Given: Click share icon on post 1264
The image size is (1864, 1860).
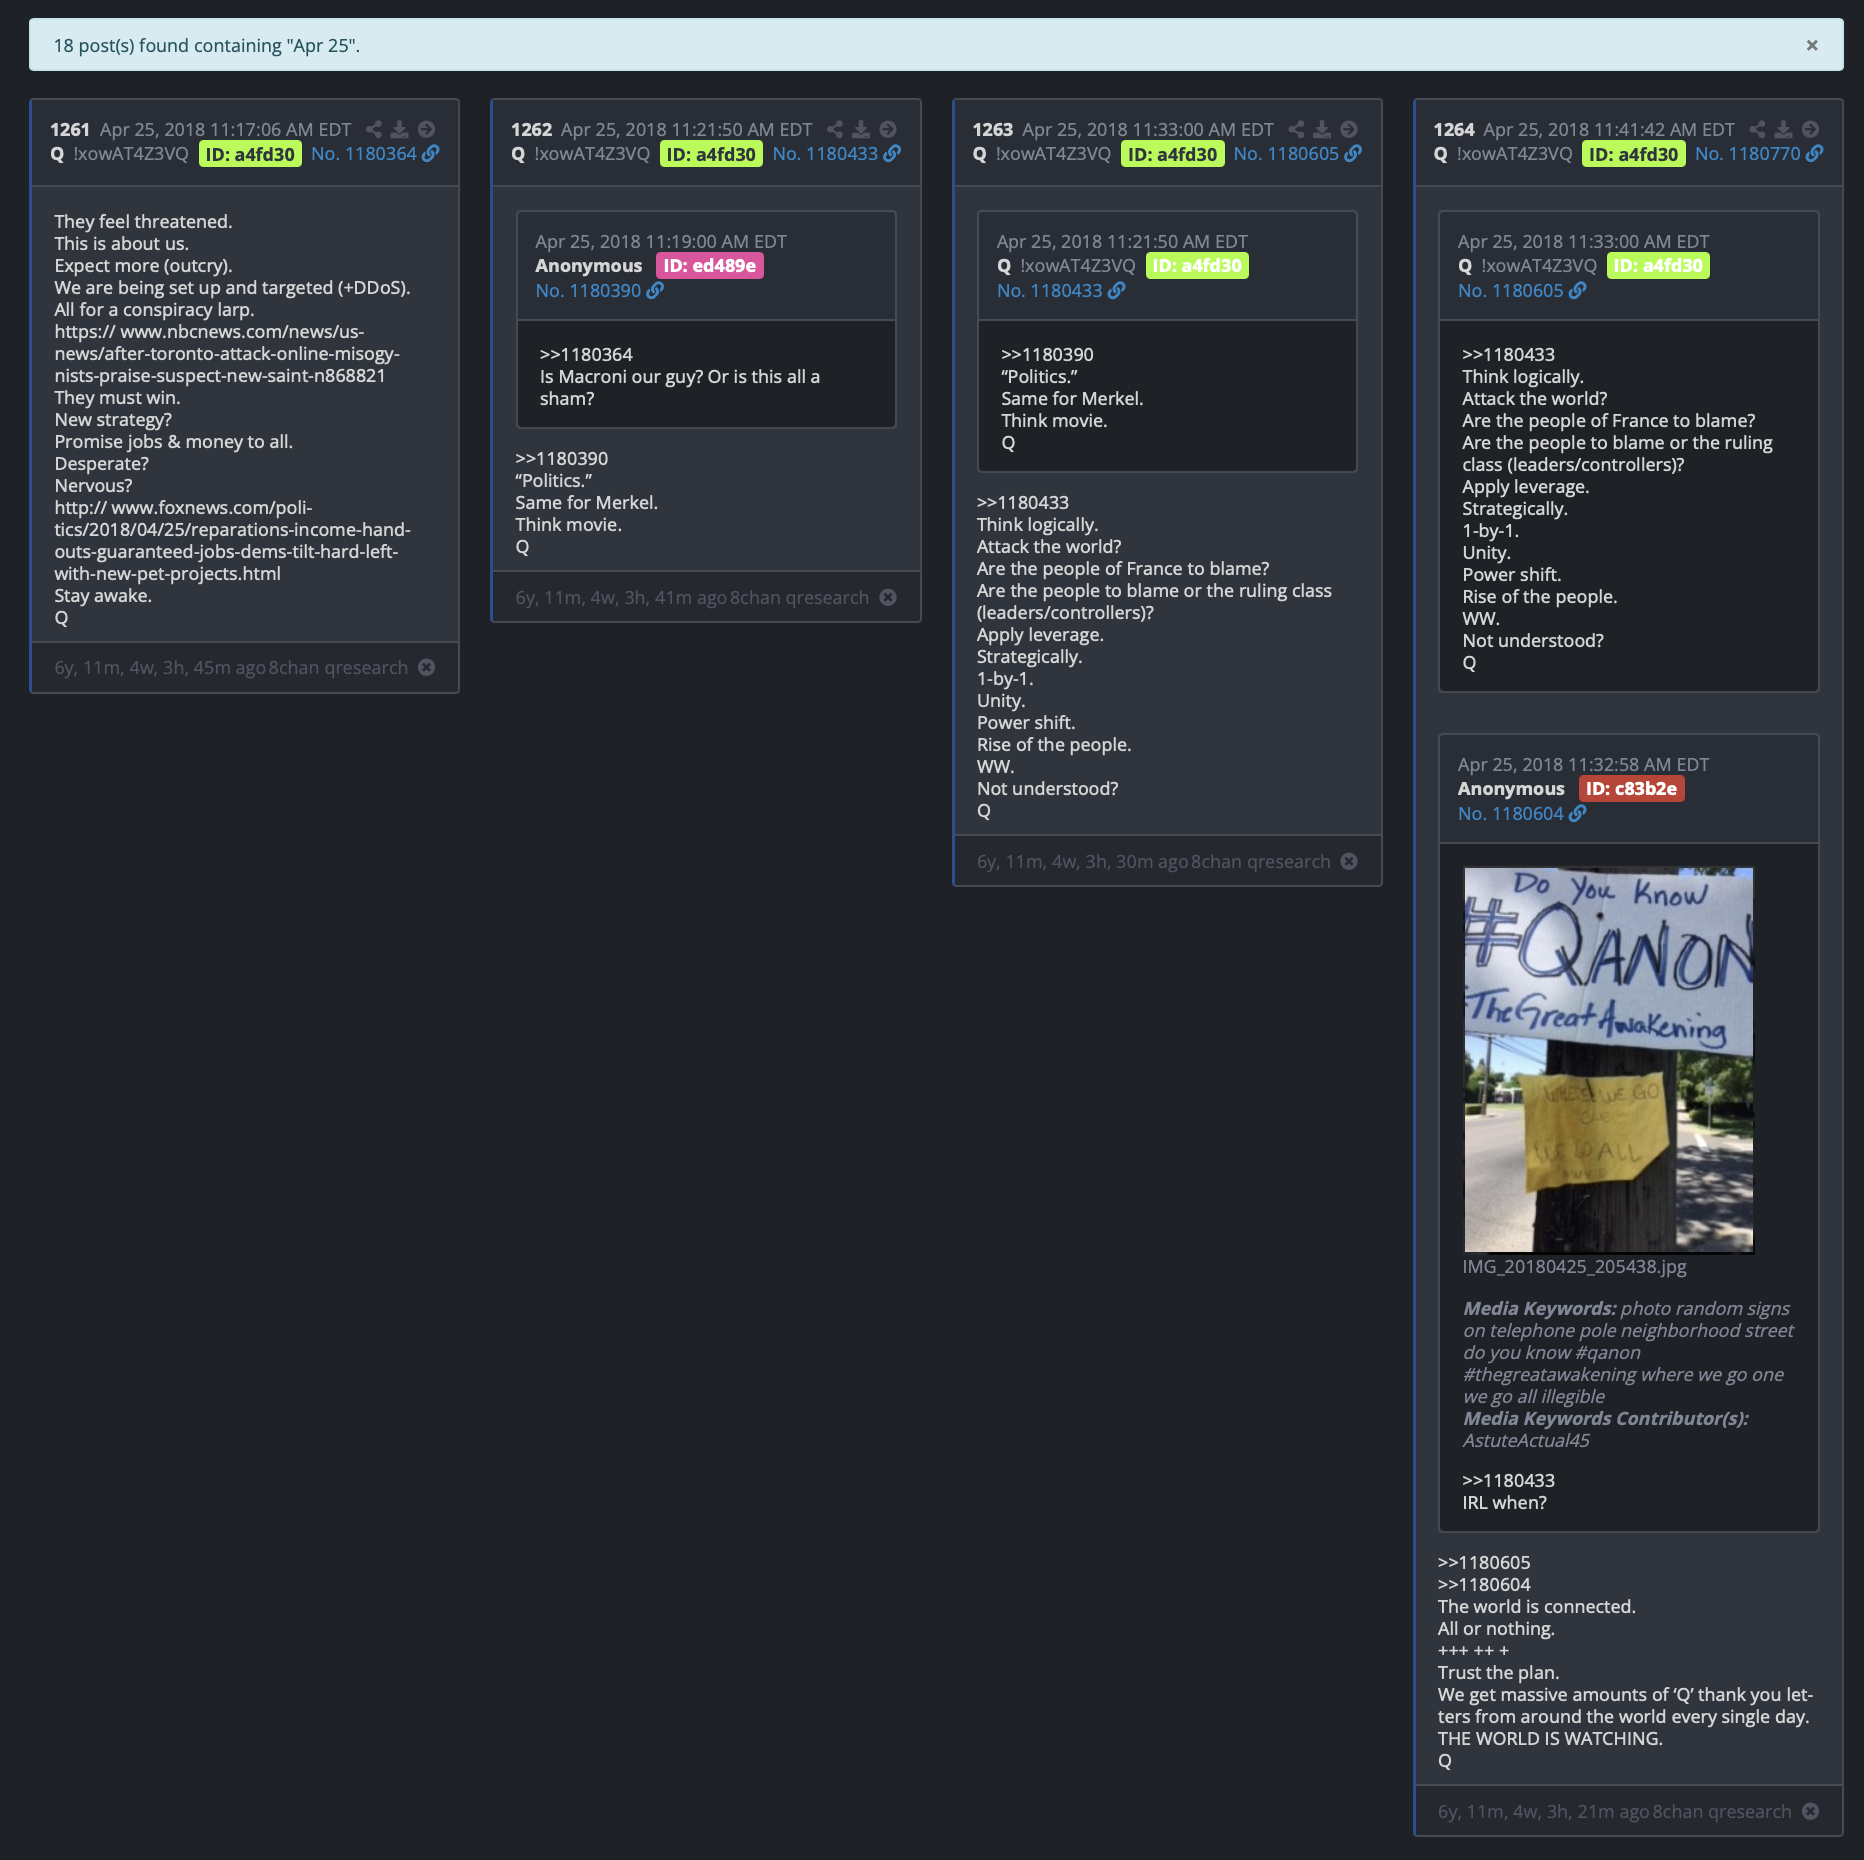Looking at the screenshot, I should click(1757, 129).
